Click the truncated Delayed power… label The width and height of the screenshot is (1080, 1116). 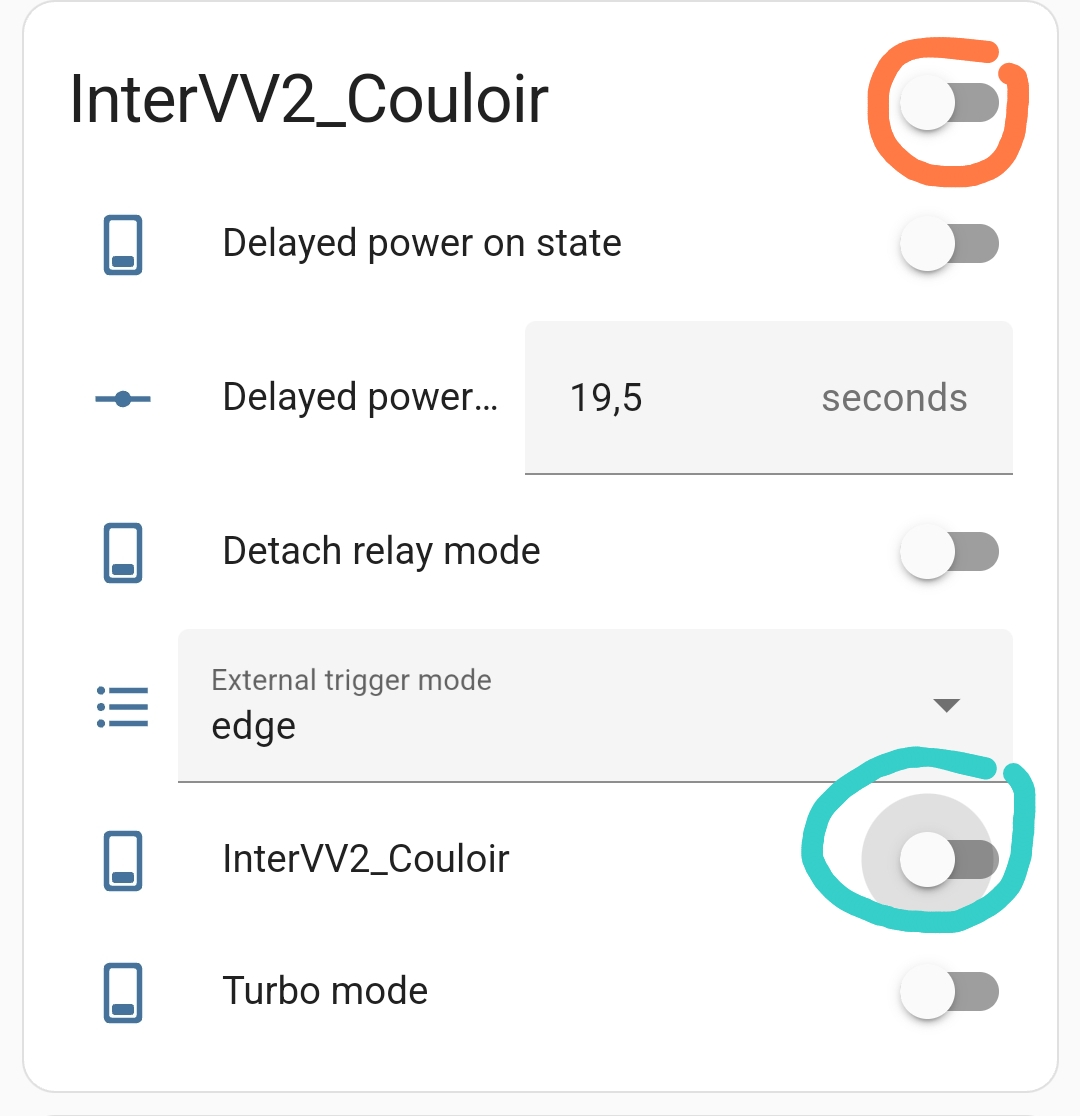[359, 398]
